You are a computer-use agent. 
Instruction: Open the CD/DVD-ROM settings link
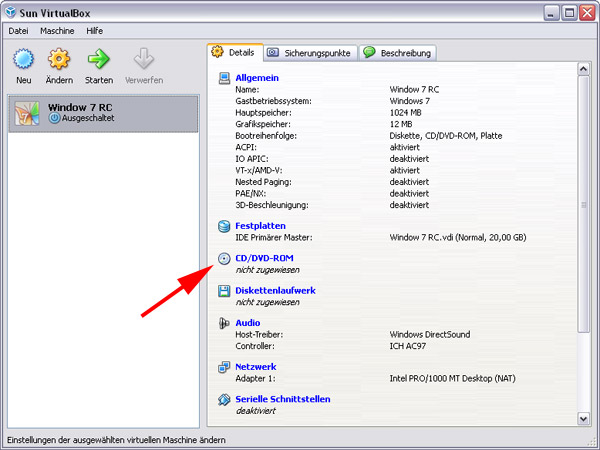point(264,258)
